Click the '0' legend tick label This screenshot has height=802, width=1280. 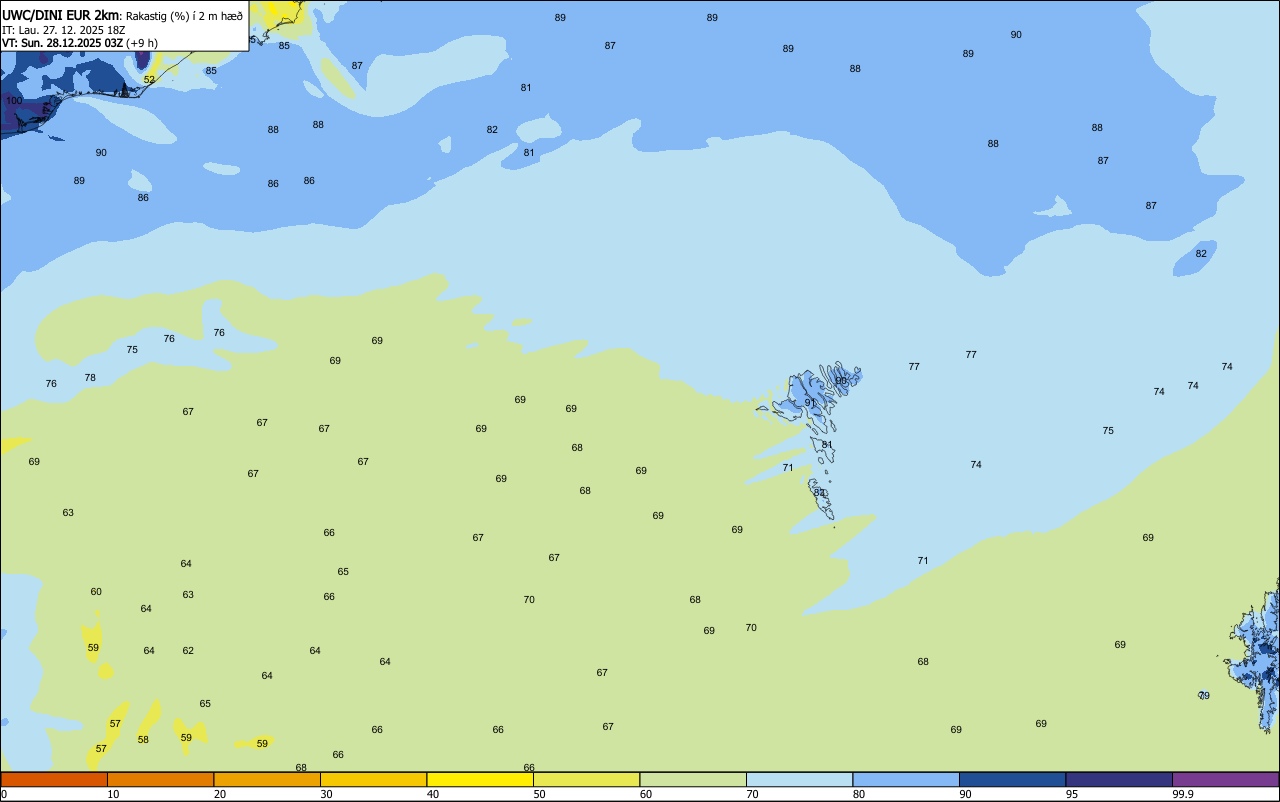click(x=4, y=794)
